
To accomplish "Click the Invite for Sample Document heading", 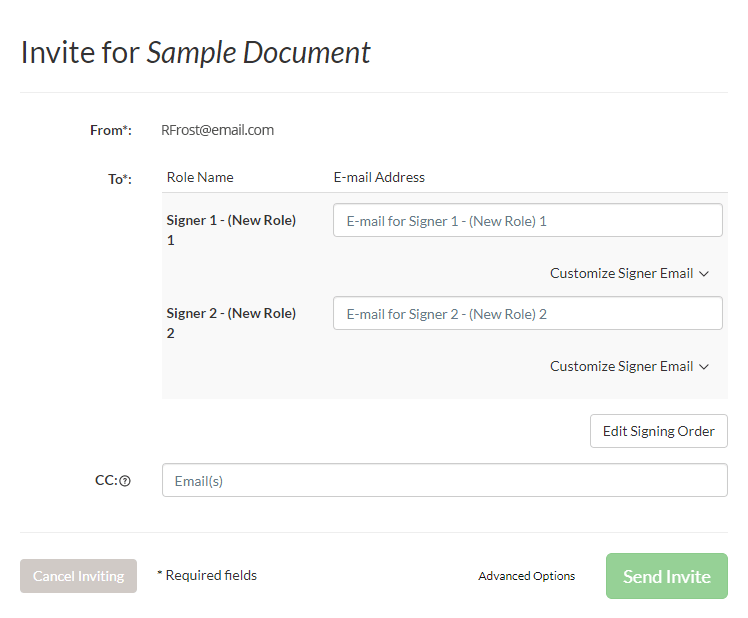I will point(196,52).
